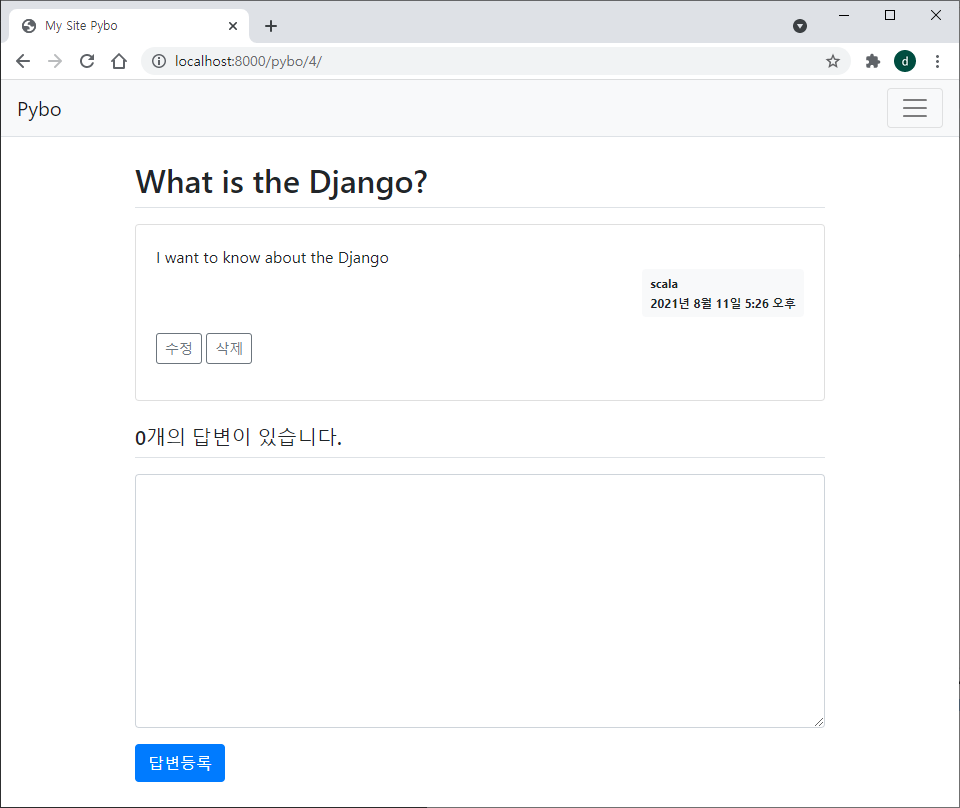
Task: Go back using browser back arrow
Action: (23, 61)
